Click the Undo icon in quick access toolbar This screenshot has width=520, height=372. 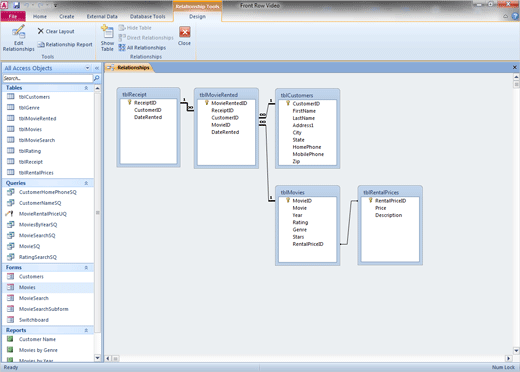[x=27, y=5]
